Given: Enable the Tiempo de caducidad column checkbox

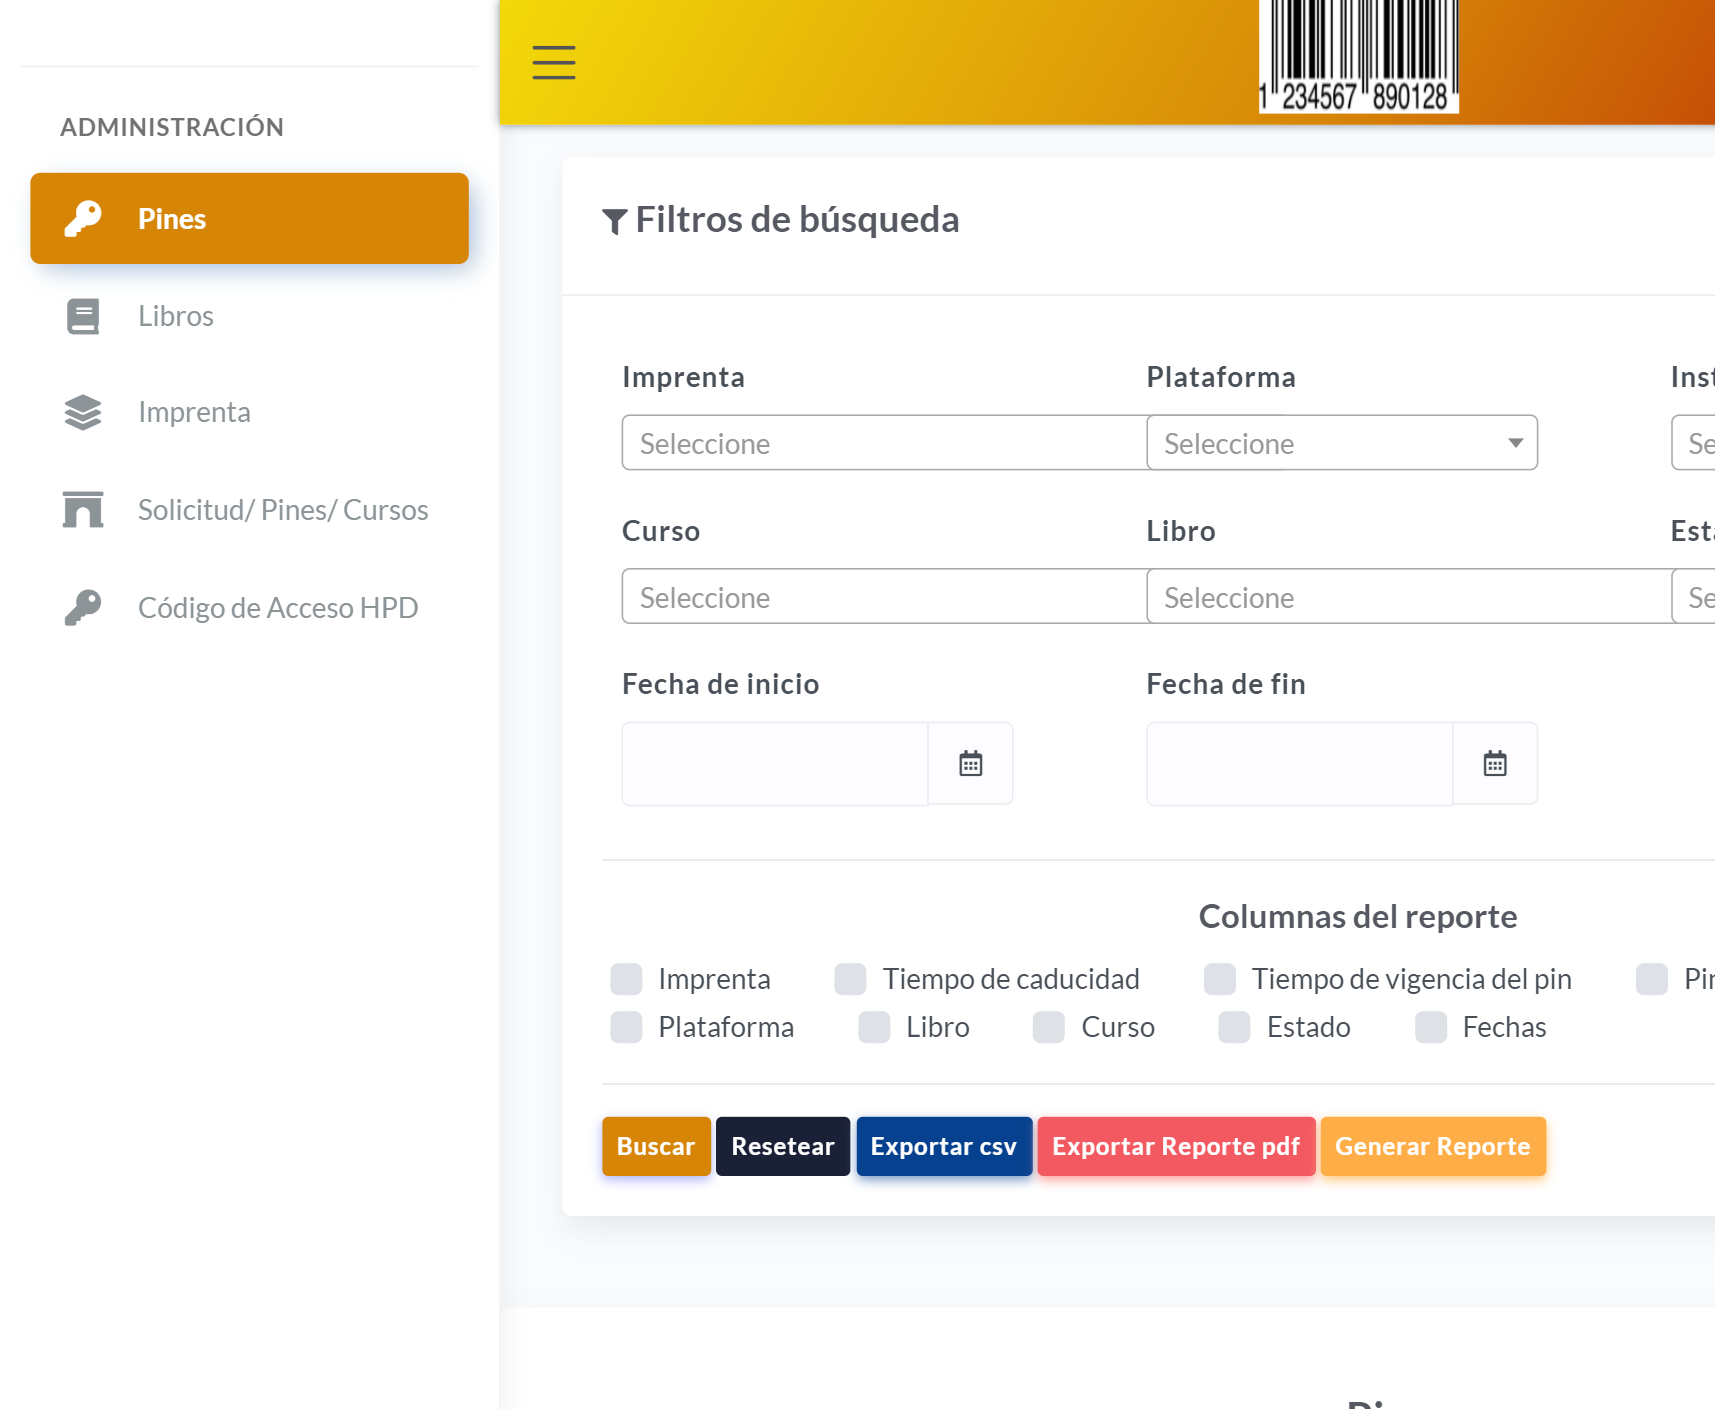Looking at the screenshot, I should click(850, 979).
